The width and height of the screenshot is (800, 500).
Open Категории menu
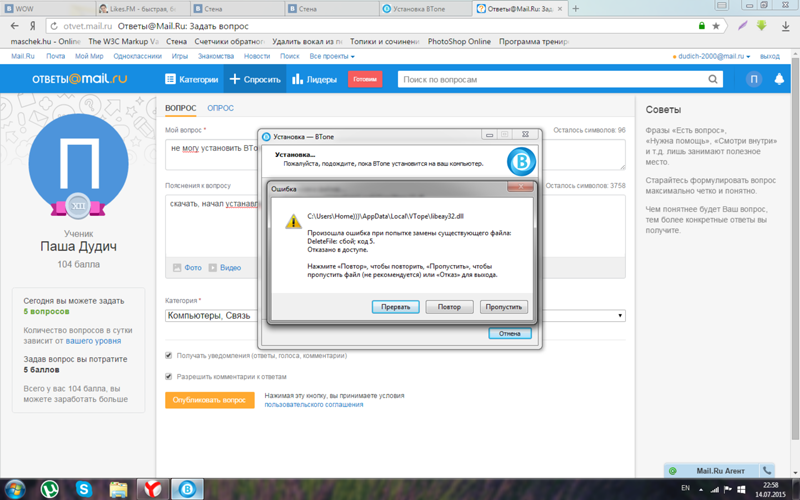pyautogui.click(x=191, y=79)
